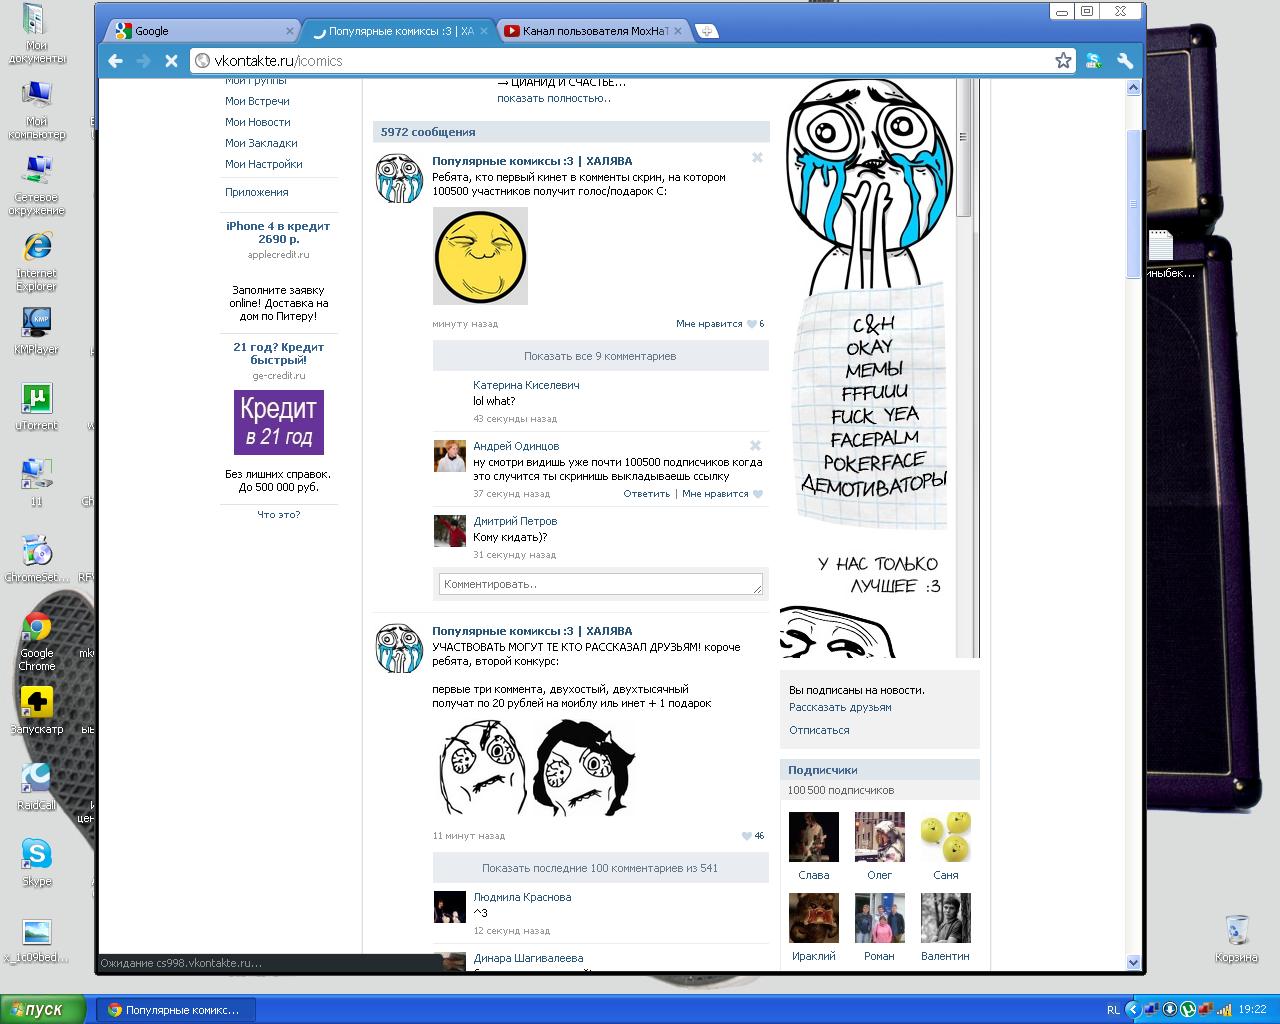Open Андрей Одинцов profile name

(516, 446)
